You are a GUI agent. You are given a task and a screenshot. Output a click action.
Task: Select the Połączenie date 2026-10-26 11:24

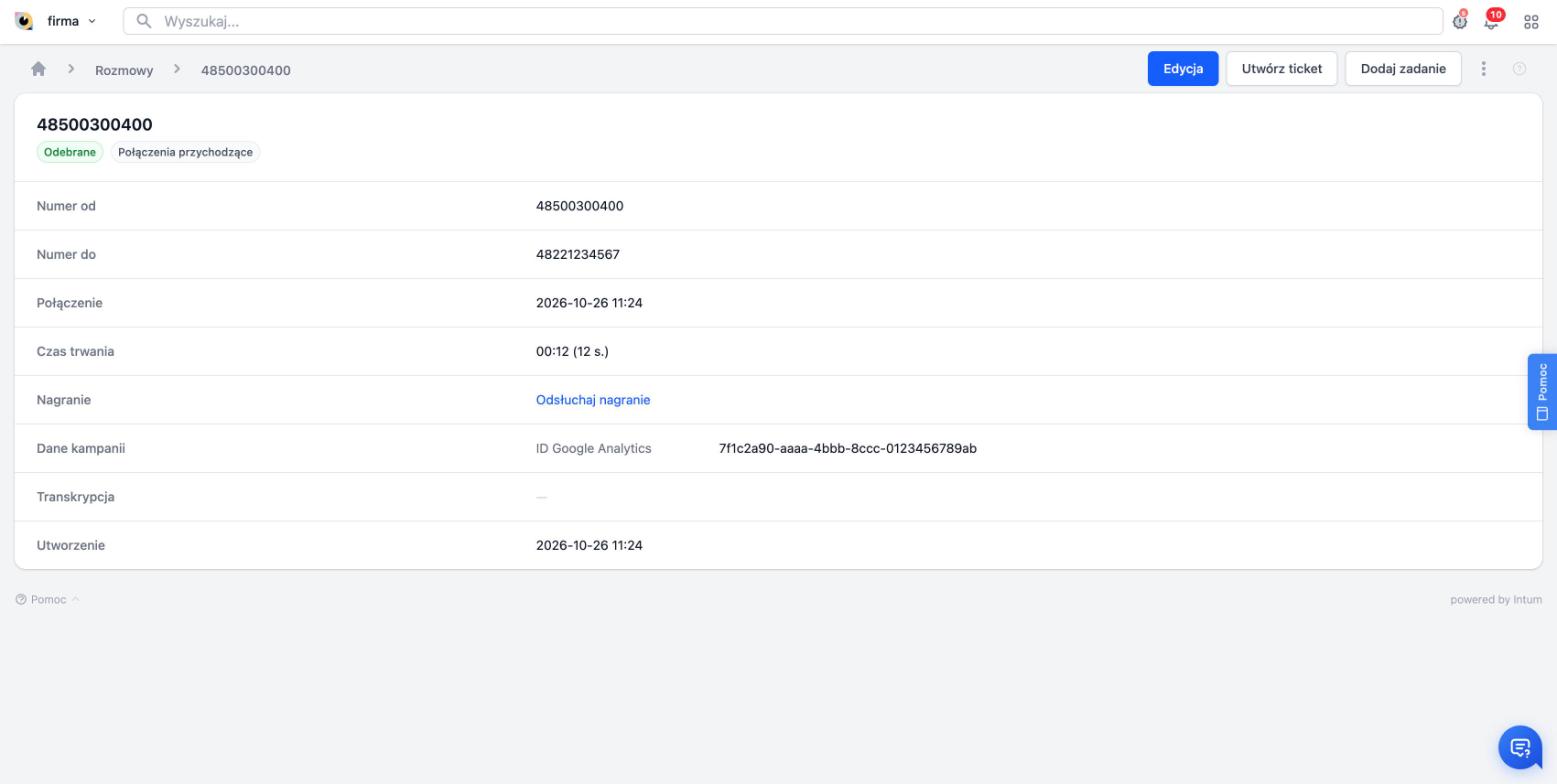589,303
